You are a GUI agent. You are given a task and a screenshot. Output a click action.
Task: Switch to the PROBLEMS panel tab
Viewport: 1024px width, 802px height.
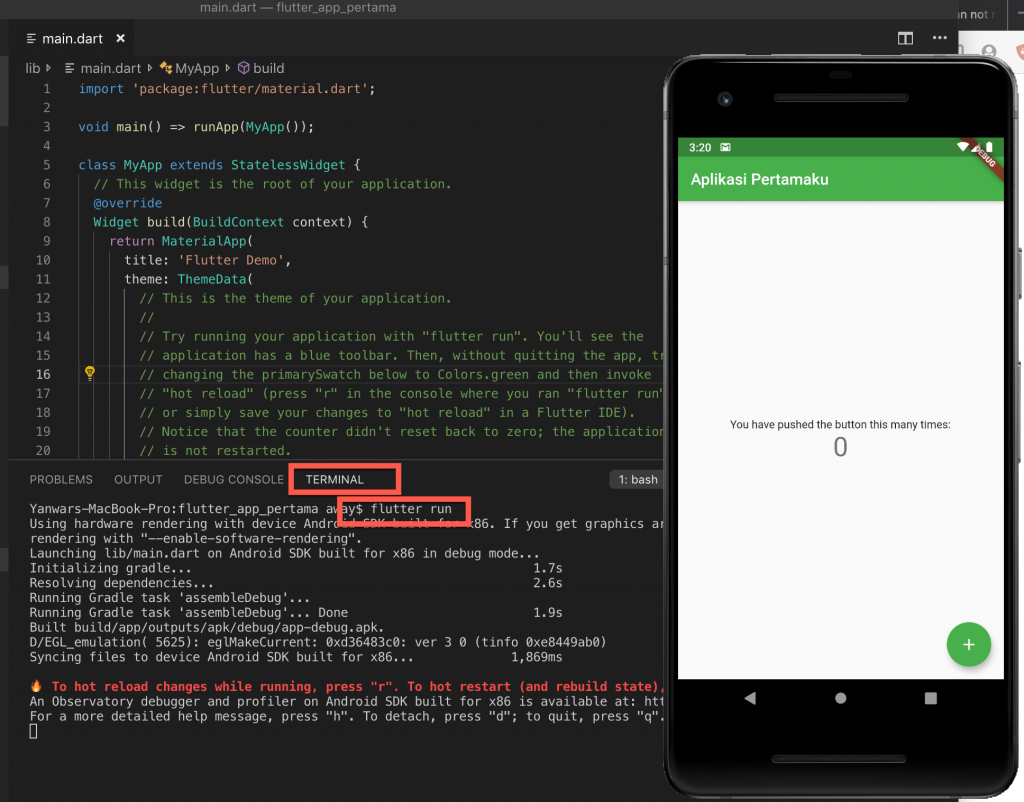point(61,480)
